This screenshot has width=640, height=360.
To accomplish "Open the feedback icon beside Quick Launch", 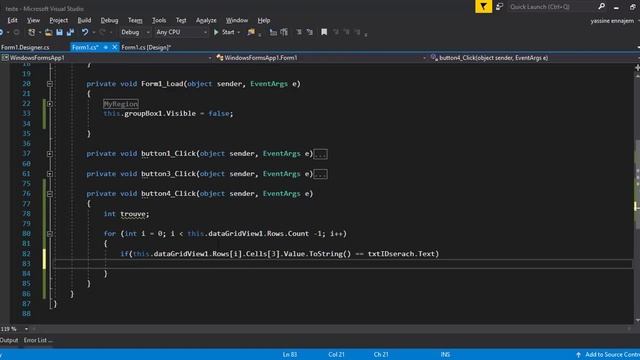I will tap(499, 7).
